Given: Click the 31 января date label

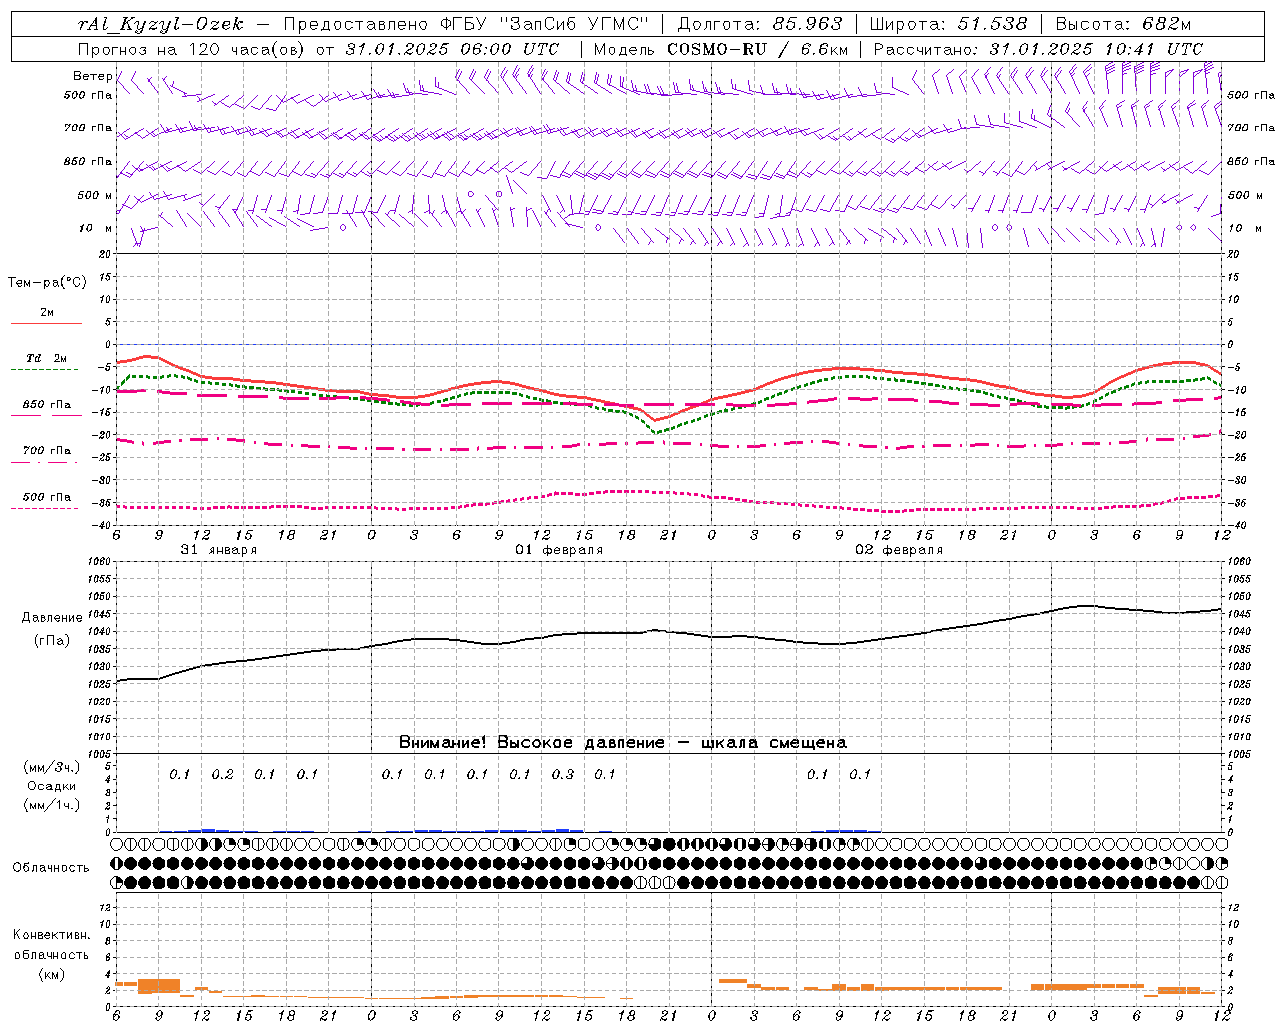Looking at the screenshot, I should 218,550.
